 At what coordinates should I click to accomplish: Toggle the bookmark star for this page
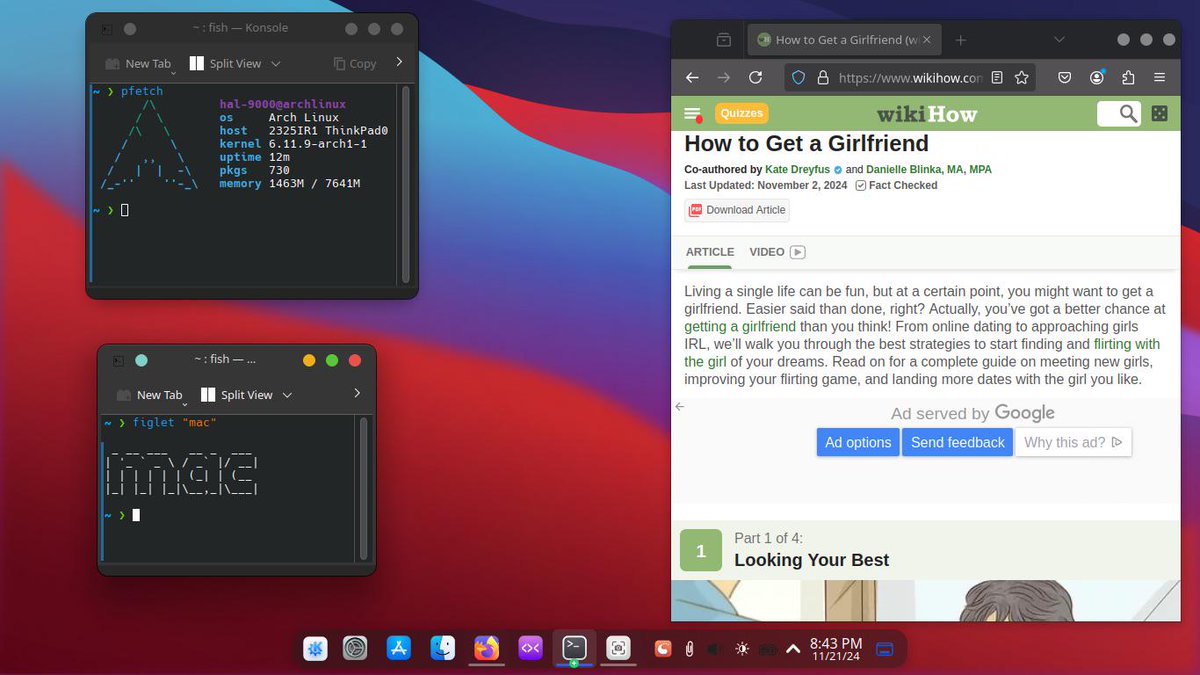(1022, 77)
